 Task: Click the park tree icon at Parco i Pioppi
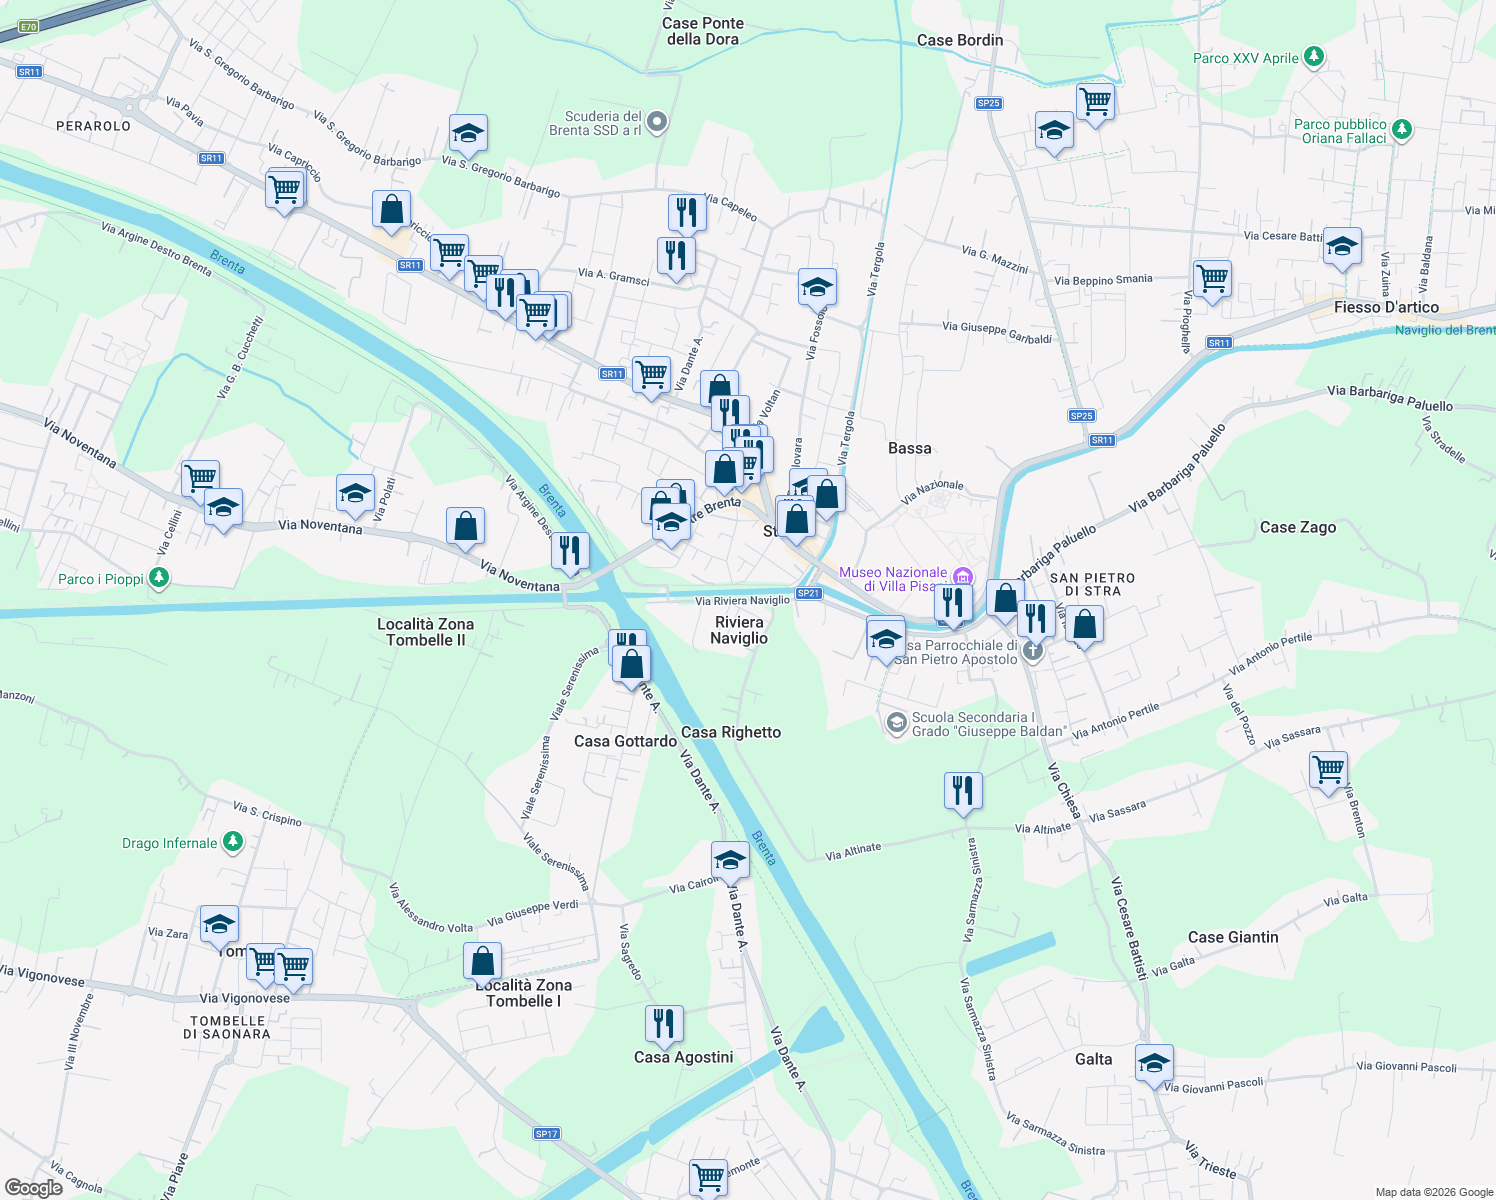160,578
